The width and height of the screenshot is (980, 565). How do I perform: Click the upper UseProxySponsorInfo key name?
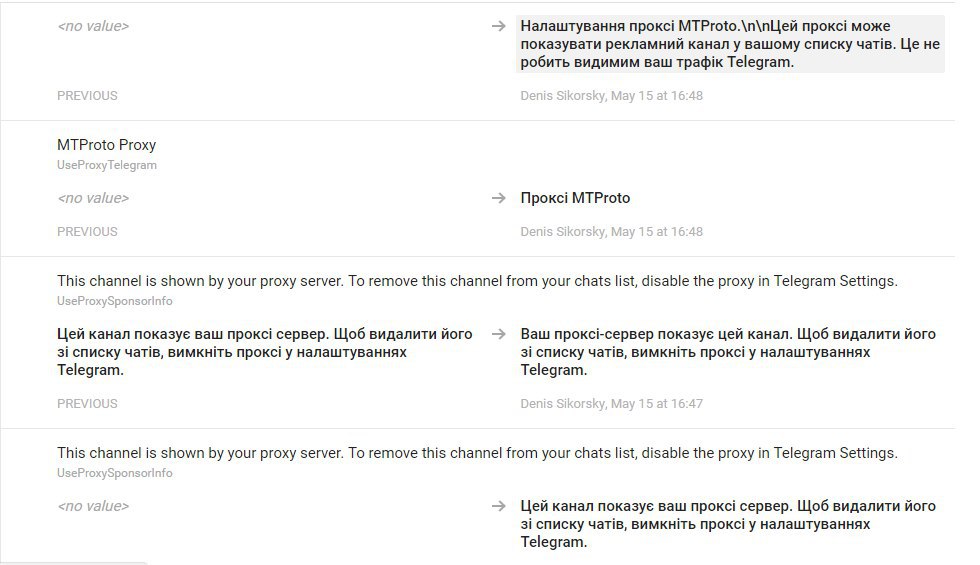[x=115, y=301]
